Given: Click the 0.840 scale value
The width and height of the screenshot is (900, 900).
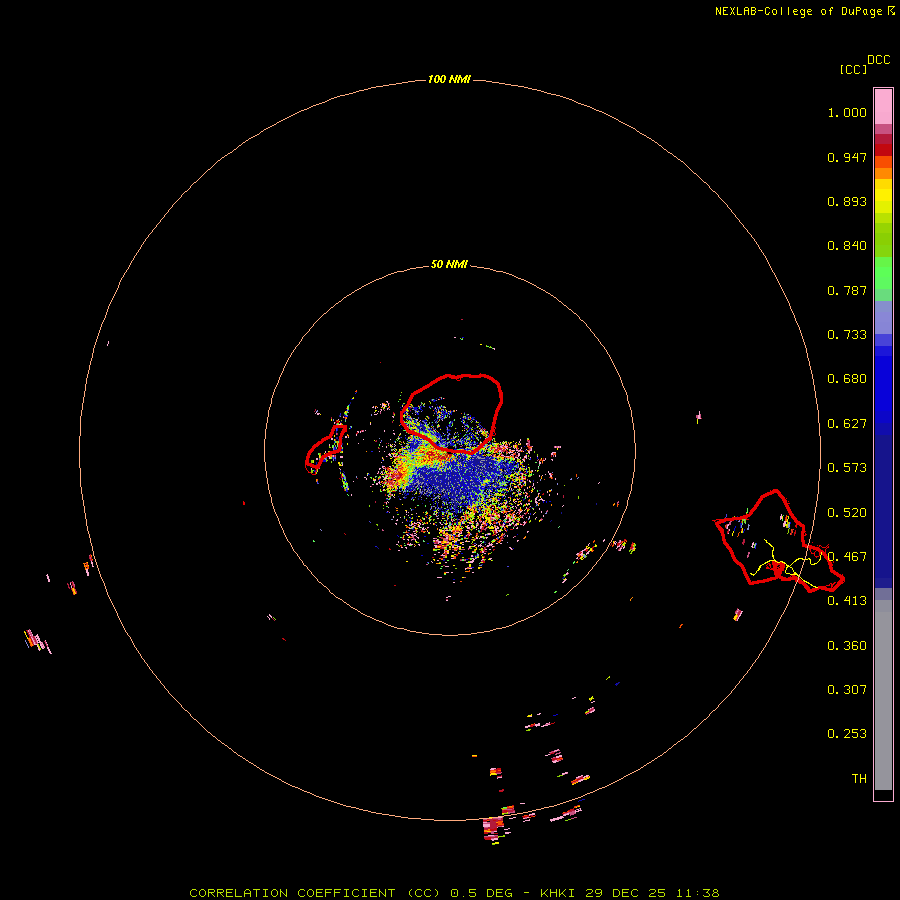Looking at the screenshot, I should pyautogui.click(x=847, y=246).
